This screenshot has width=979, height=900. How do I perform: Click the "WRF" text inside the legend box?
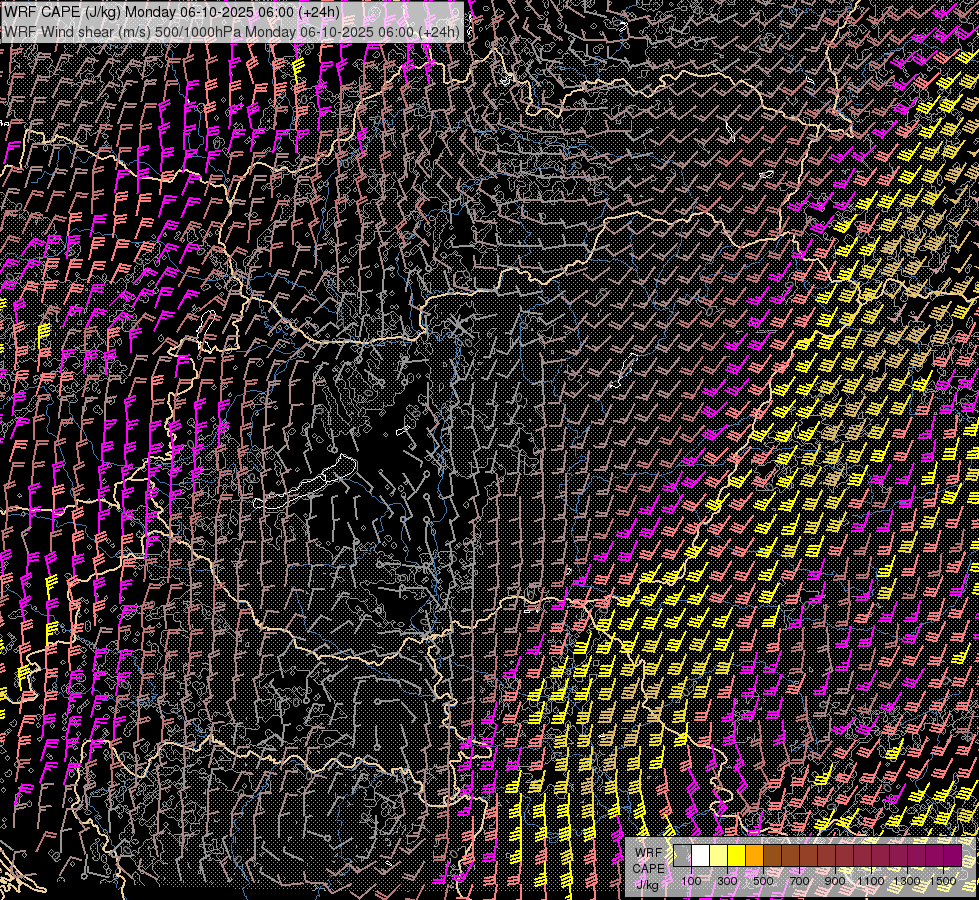coord(648,851)
